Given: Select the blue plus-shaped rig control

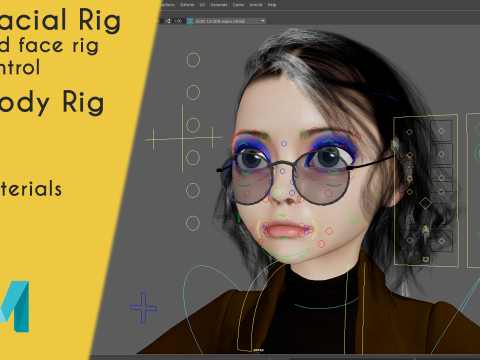Looking at the screenshot, I should (x=143, y=308).
